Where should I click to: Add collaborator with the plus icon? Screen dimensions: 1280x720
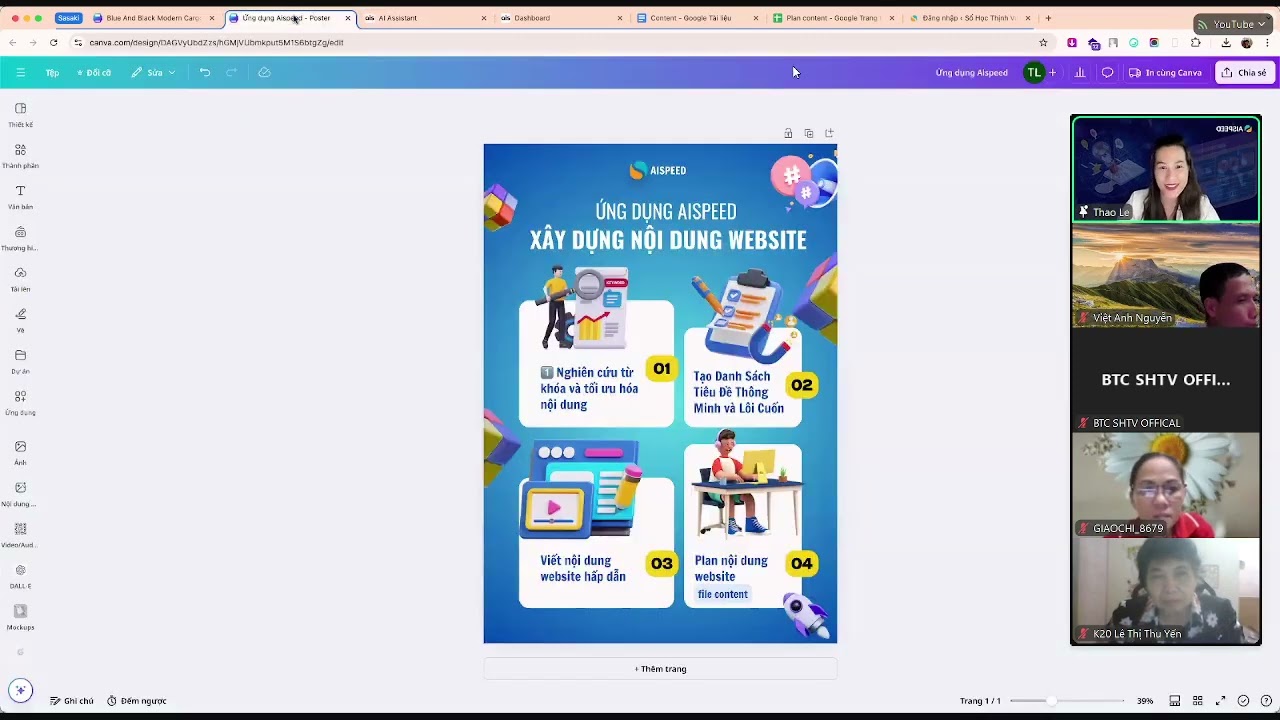coord(1052,72)
